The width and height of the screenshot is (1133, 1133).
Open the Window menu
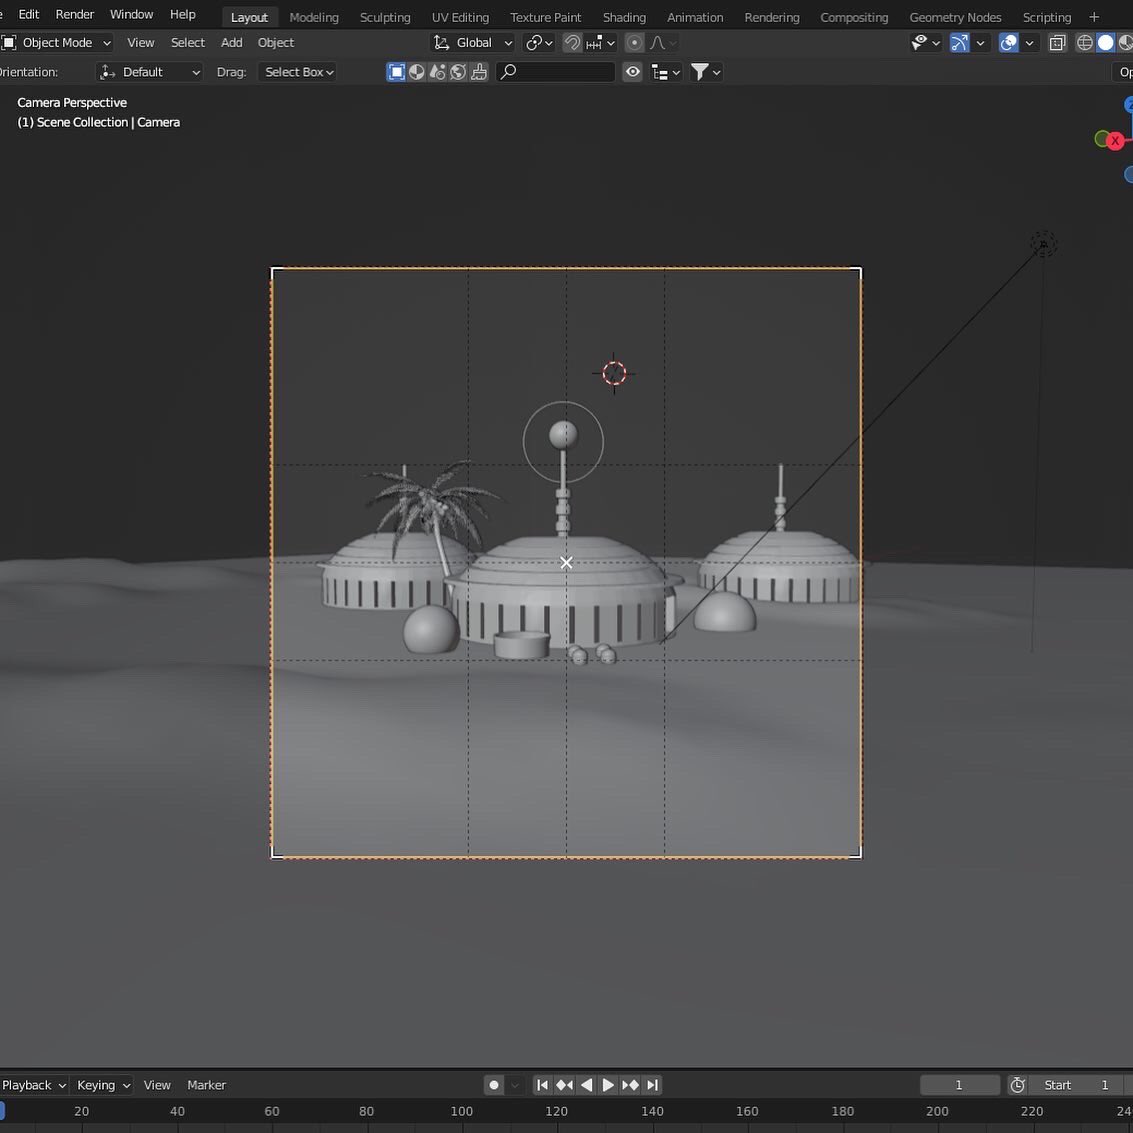point(131,14)
